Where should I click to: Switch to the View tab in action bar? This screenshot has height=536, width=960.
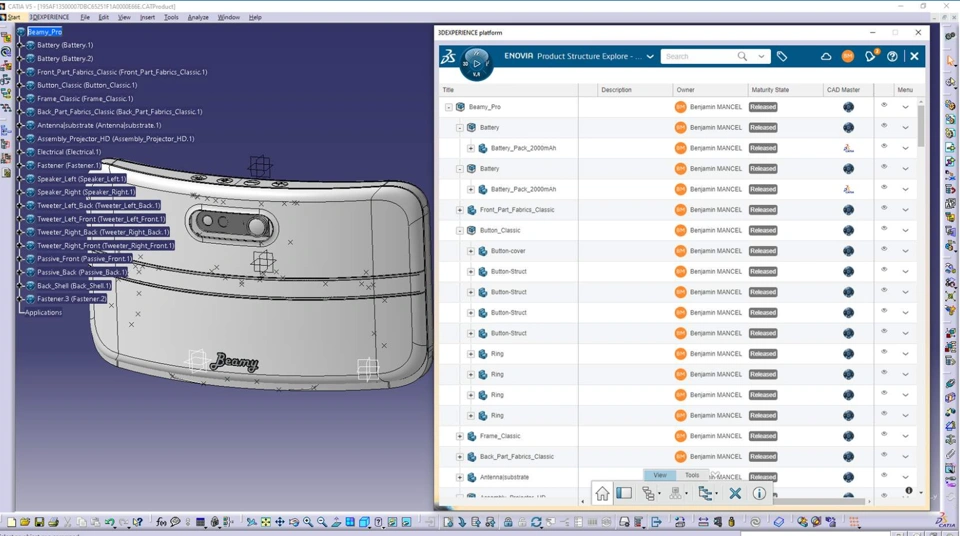coord(660,475)
